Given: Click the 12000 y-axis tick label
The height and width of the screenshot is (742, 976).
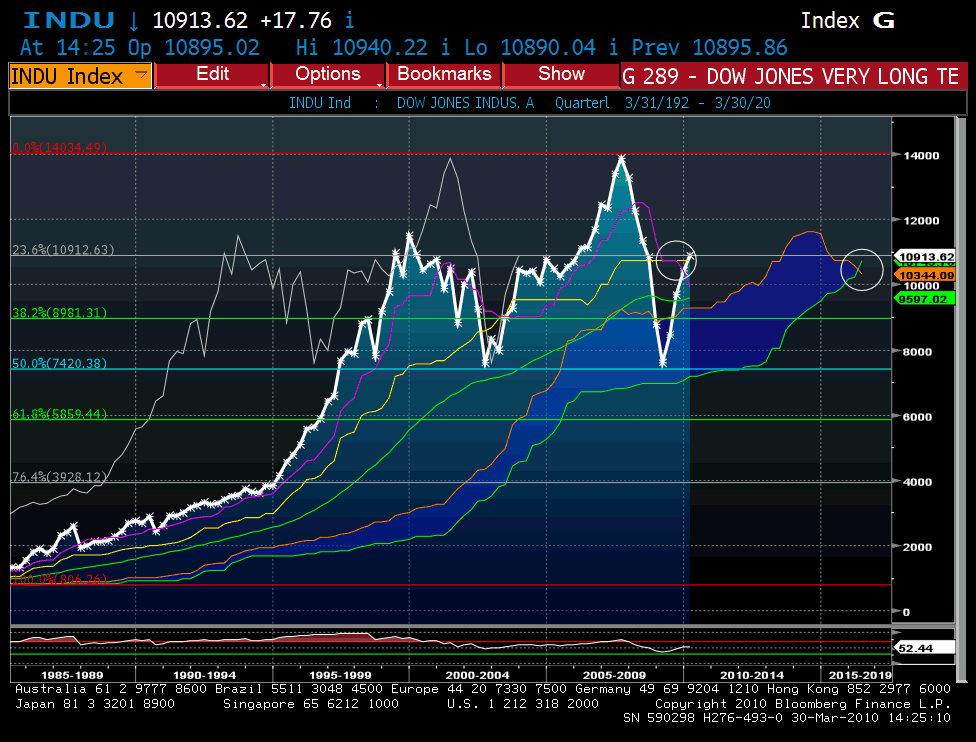Looking at the screenshot, I should (921, 220).
